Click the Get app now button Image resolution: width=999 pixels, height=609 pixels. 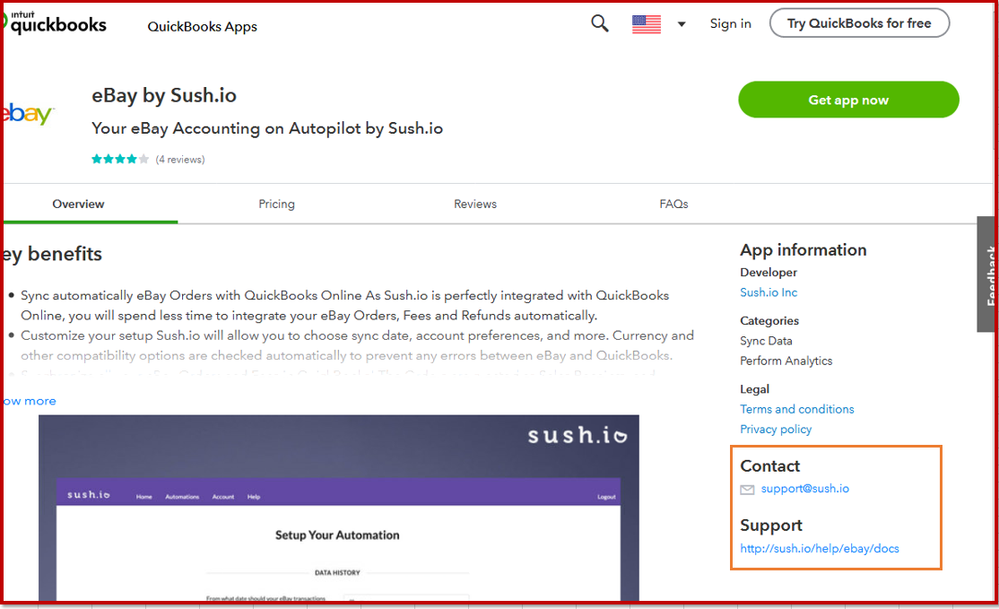click(848, 100)
